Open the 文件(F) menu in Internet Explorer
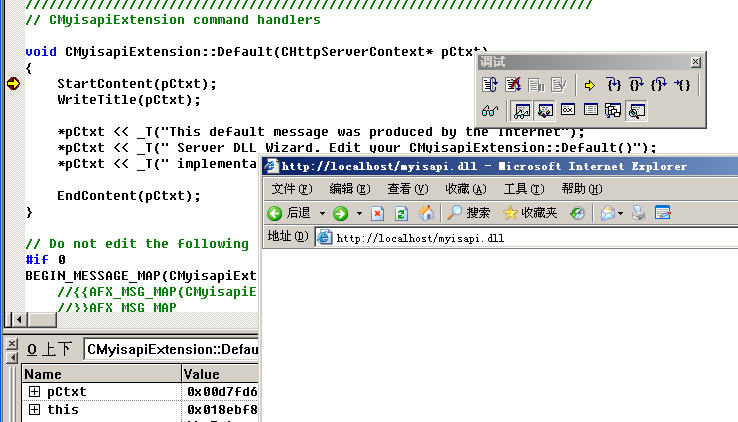 (292, 189)
